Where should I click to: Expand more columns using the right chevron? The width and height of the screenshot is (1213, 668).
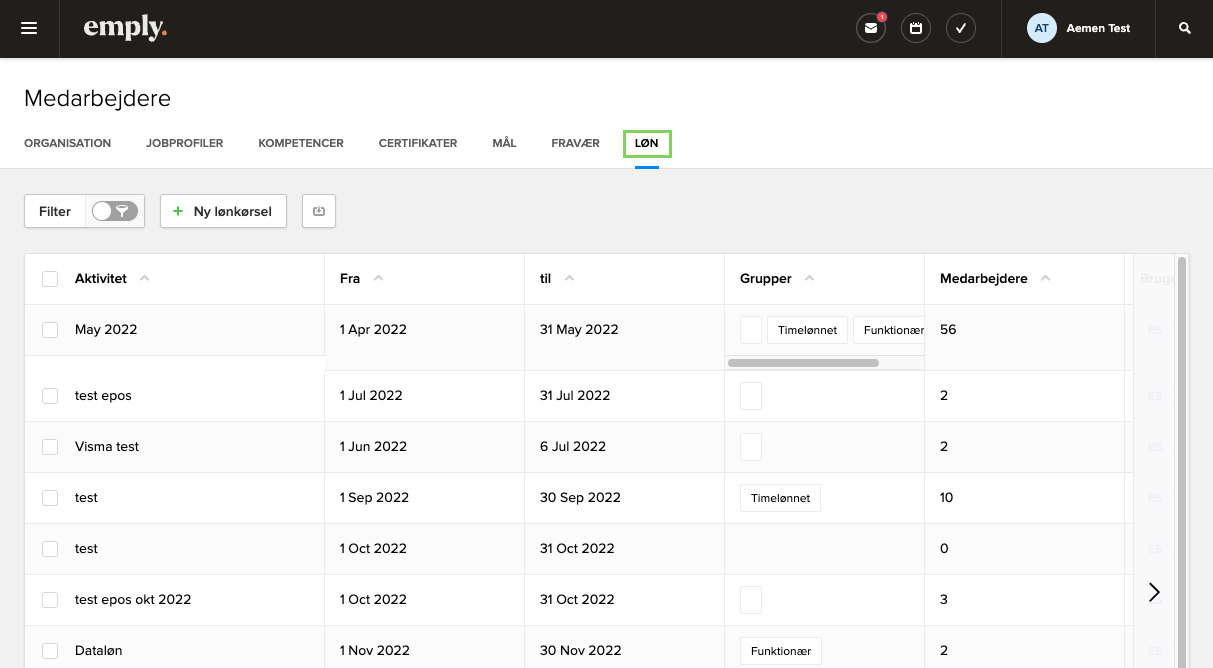point(1154,592)
